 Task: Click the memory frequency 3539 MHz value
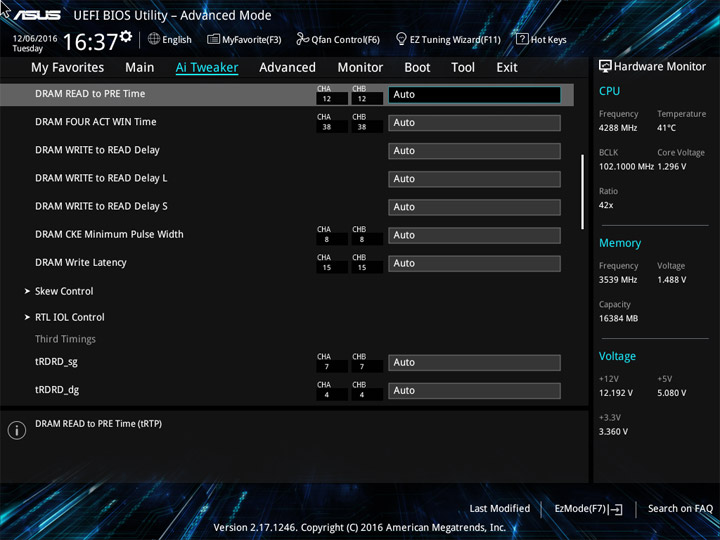click(618, 280)
